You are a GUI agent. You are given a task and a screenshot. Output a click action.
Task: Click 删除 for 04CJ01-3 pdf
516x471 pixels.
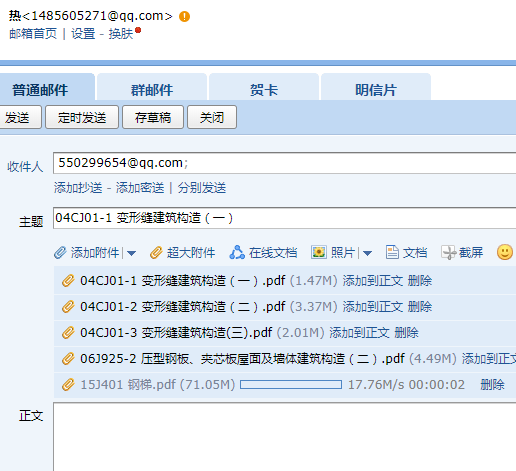point(406,333)
